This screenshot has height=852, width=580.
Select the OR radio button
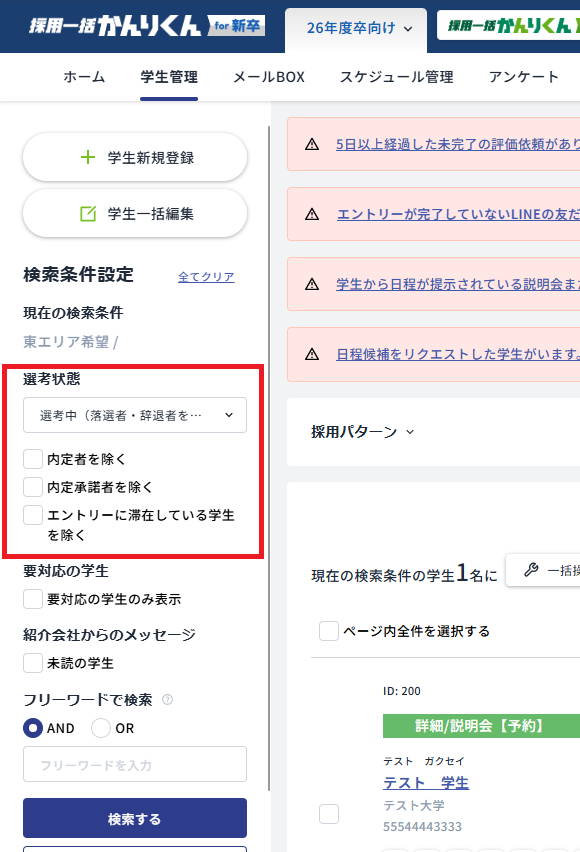(x=101, y=728)
